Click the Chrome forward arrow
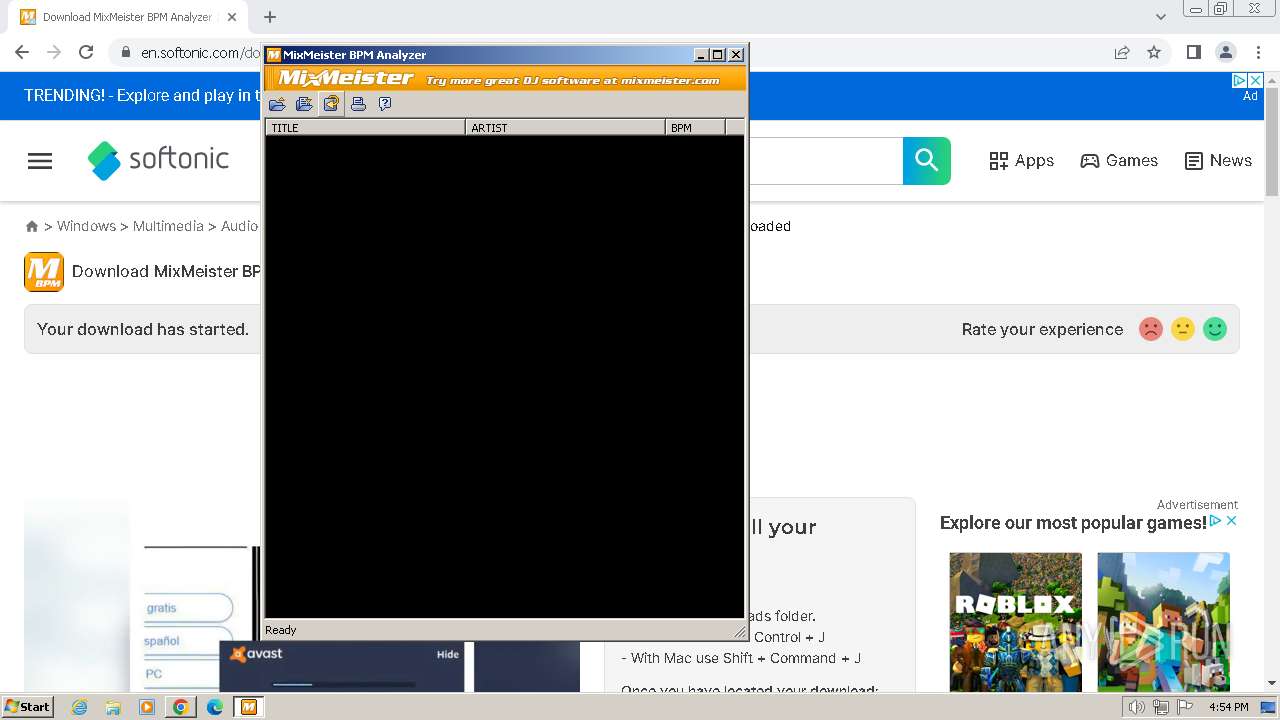Viewport: 1280px width, 720px height. (54, 52)
